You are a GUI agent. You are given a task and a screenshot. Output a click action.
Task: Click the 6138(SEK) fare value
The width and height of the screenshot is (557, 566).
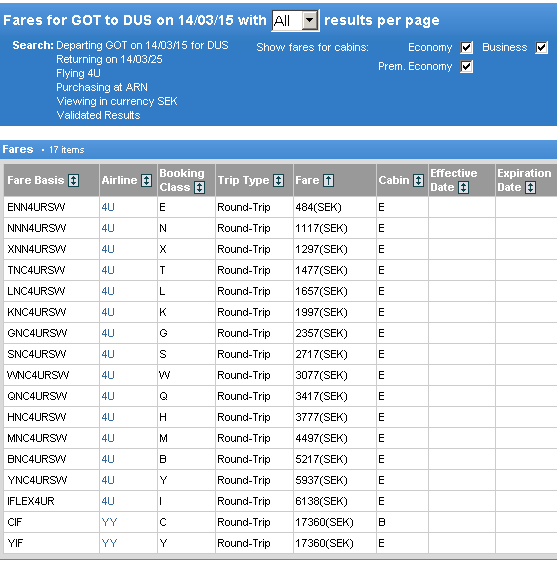coord(321,501)
